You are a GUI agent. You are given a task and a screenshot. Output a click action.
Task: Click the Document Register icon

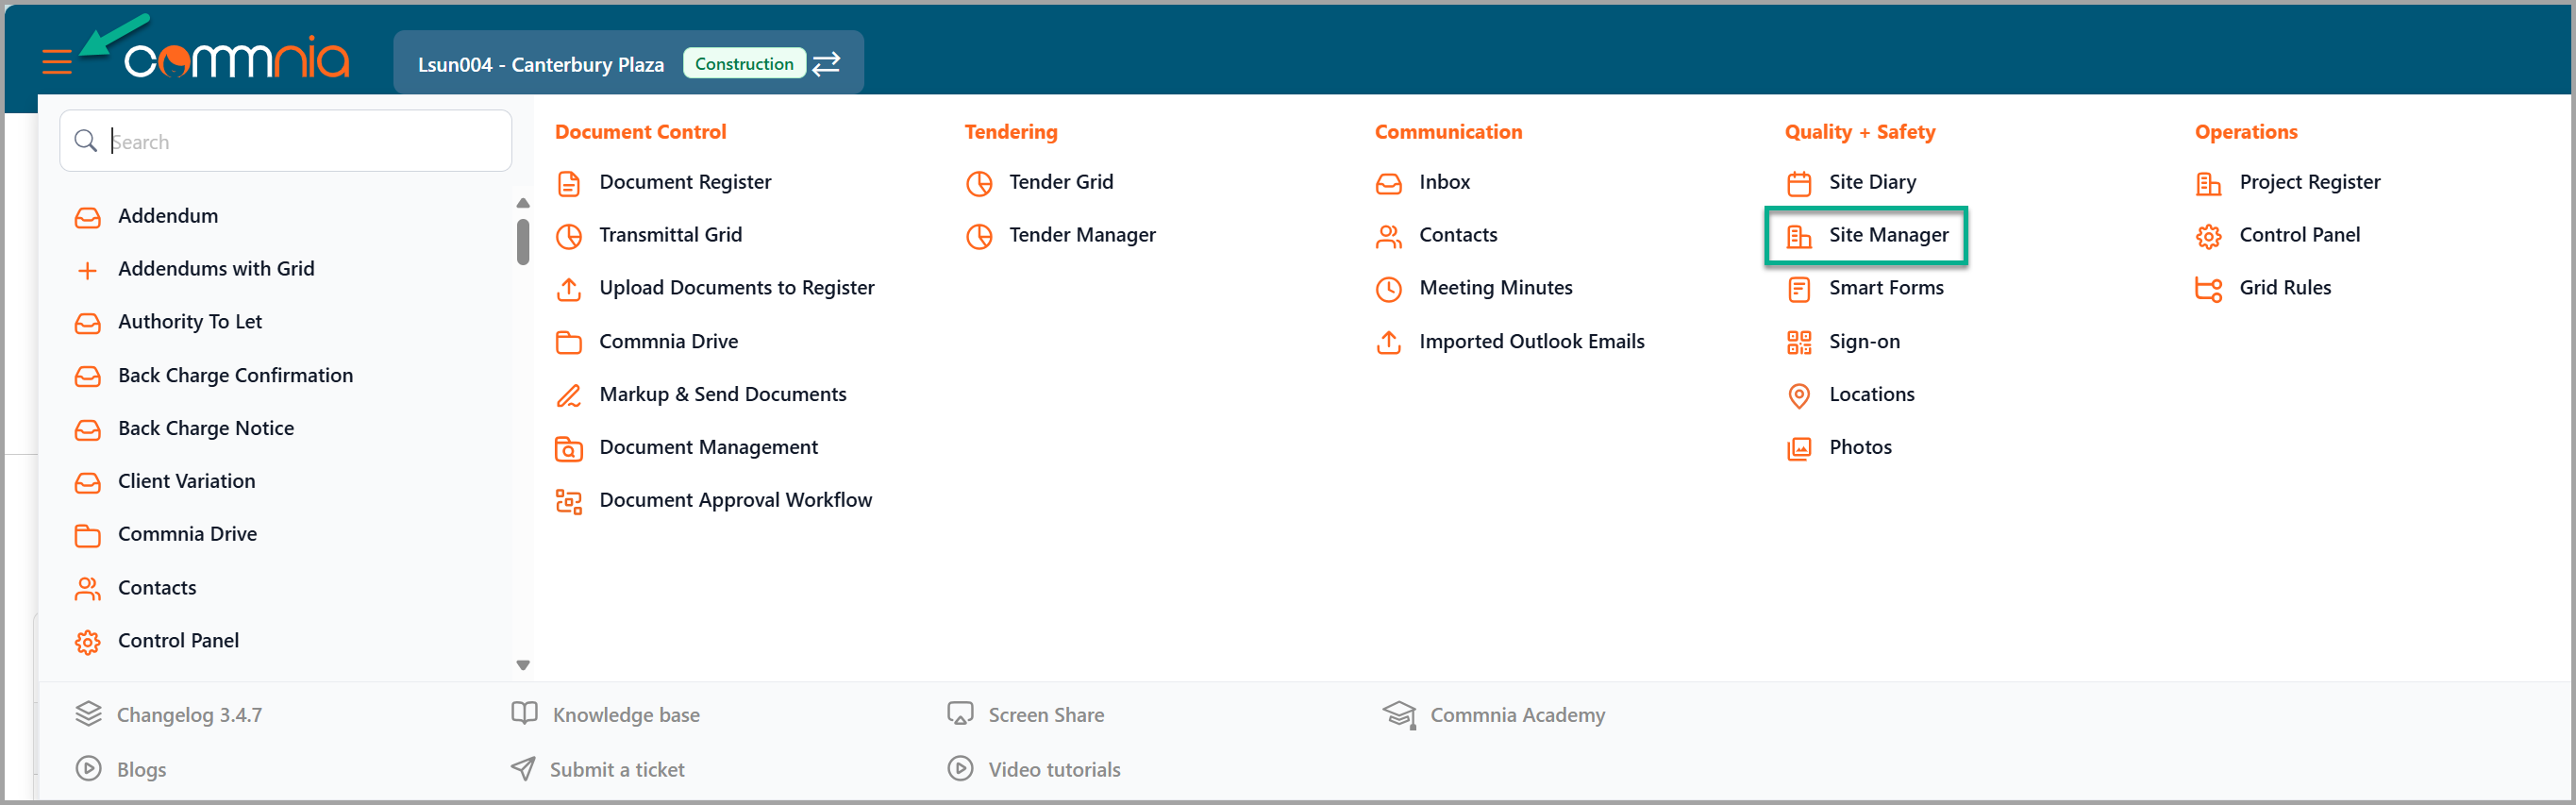569,184
